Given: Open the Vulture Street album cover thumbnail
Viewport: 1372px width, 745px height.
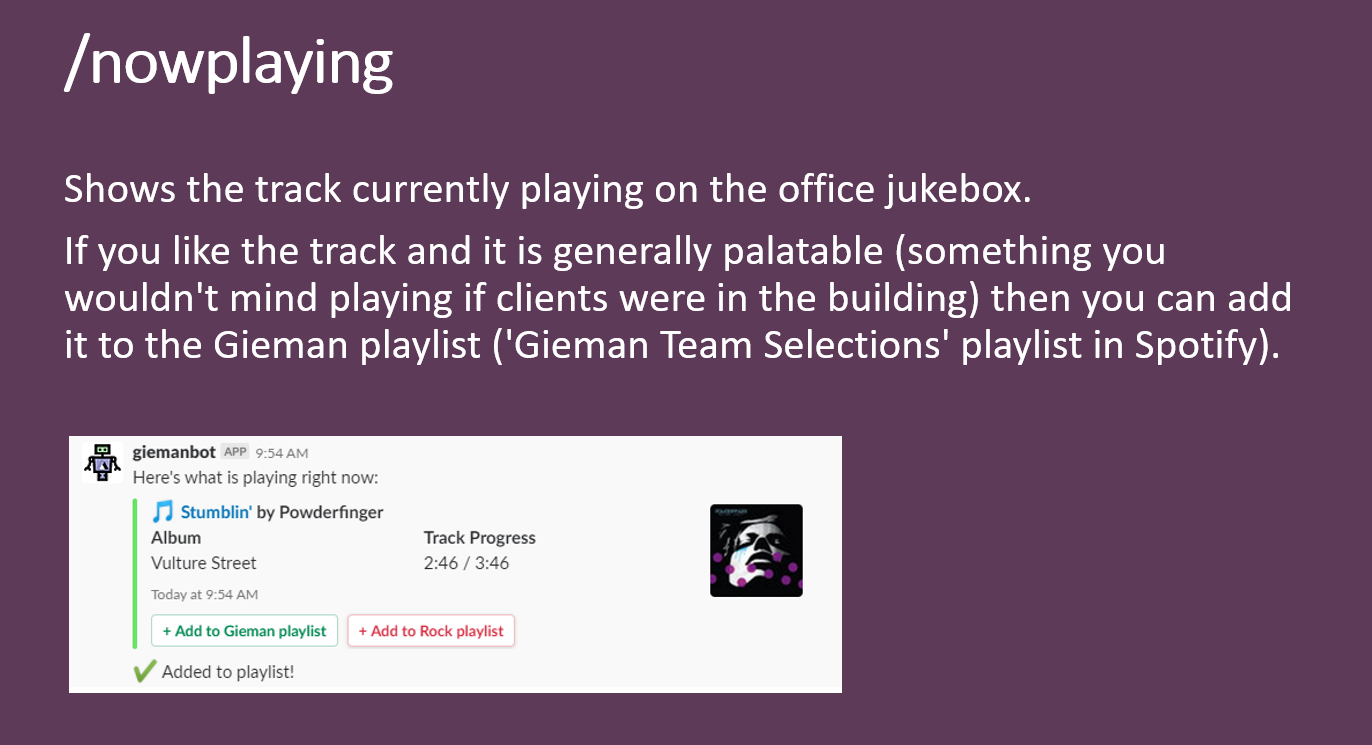Looking at the screenshot, I should tap(756, 550).
